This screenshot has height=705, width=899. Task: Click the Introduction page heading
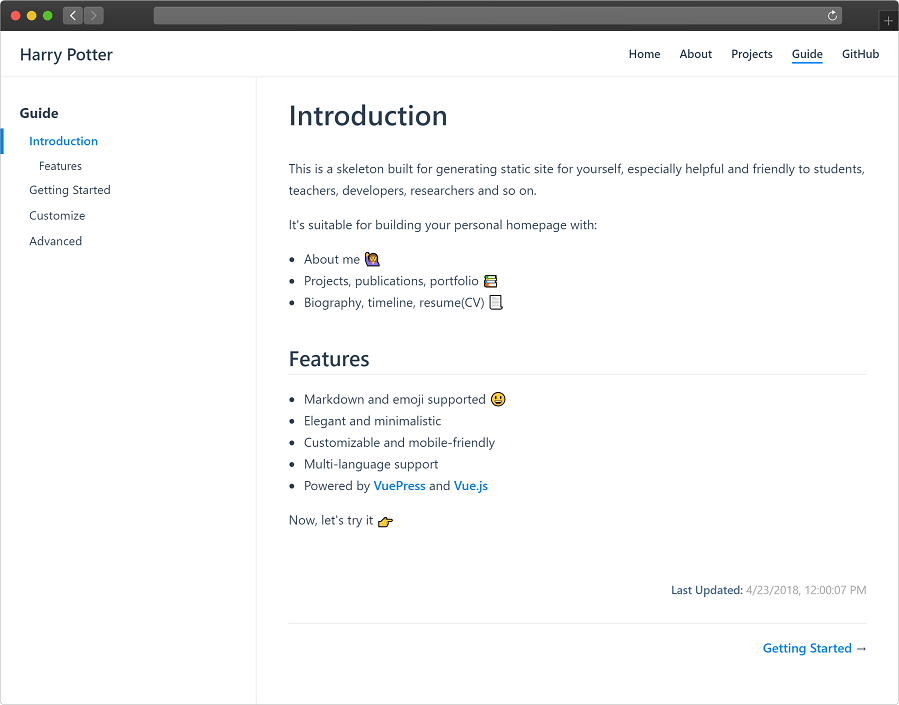click(368, 116)
